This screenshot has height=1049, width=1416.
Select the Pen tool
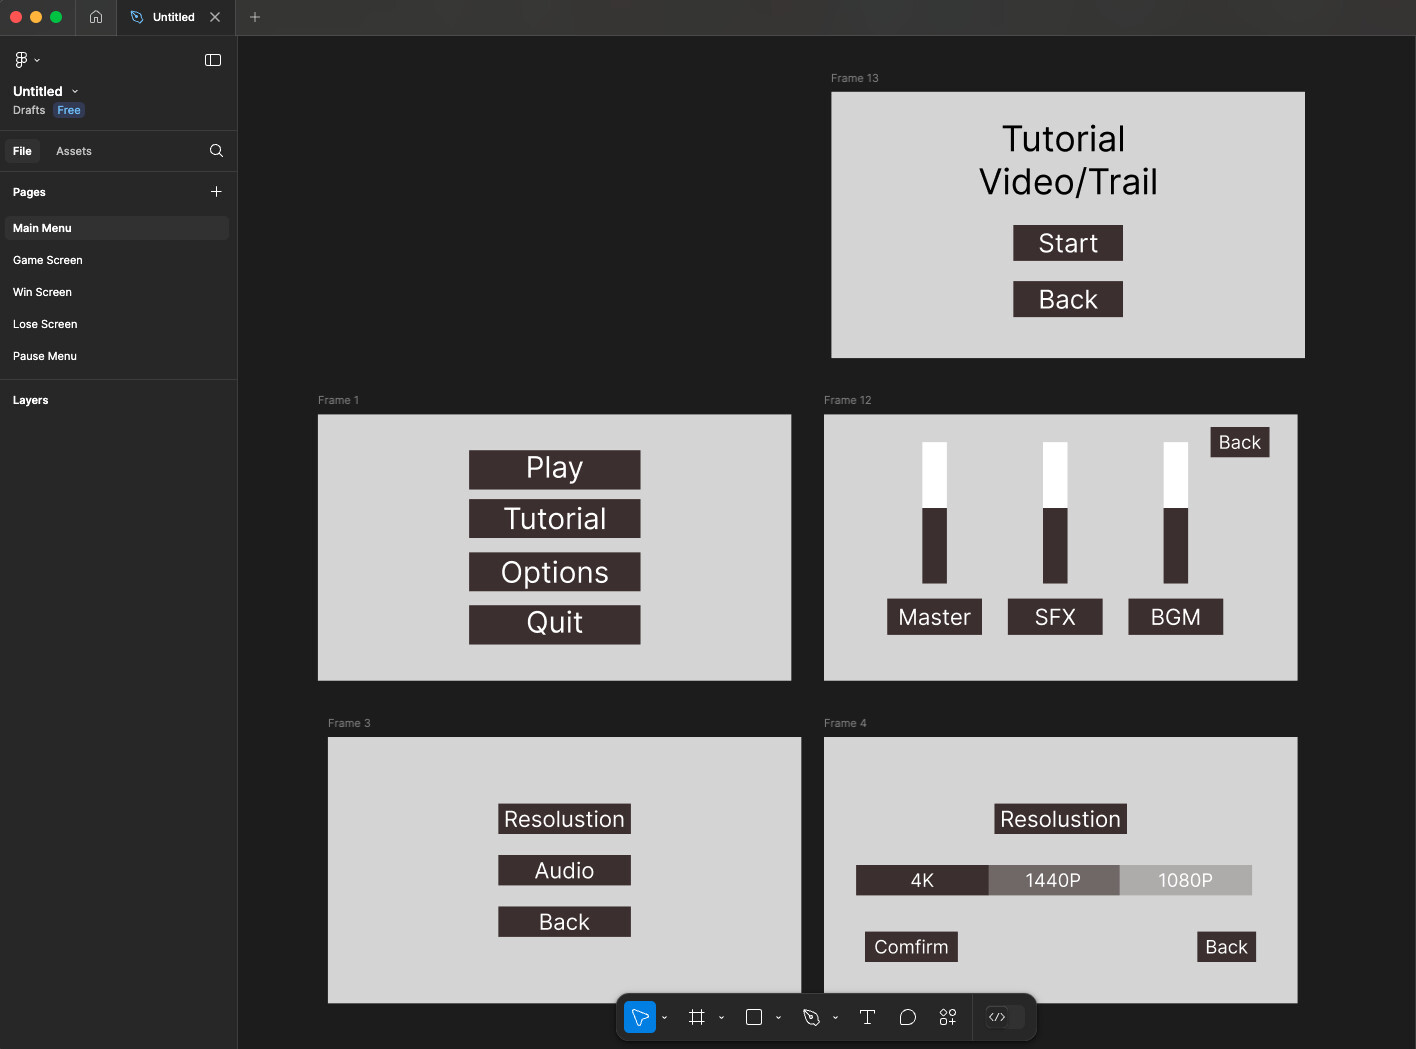pyautogui.click(x=811, y=1017)
